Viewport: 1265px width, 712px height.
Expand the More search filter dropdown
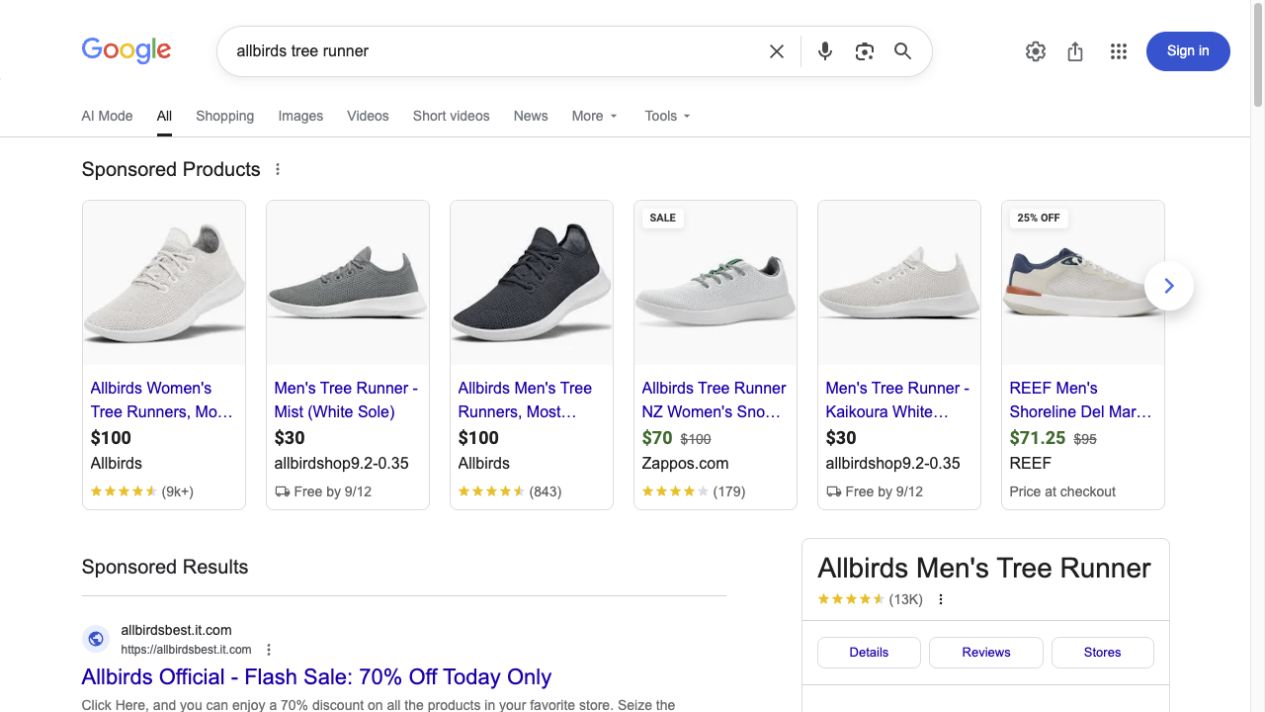595,116
